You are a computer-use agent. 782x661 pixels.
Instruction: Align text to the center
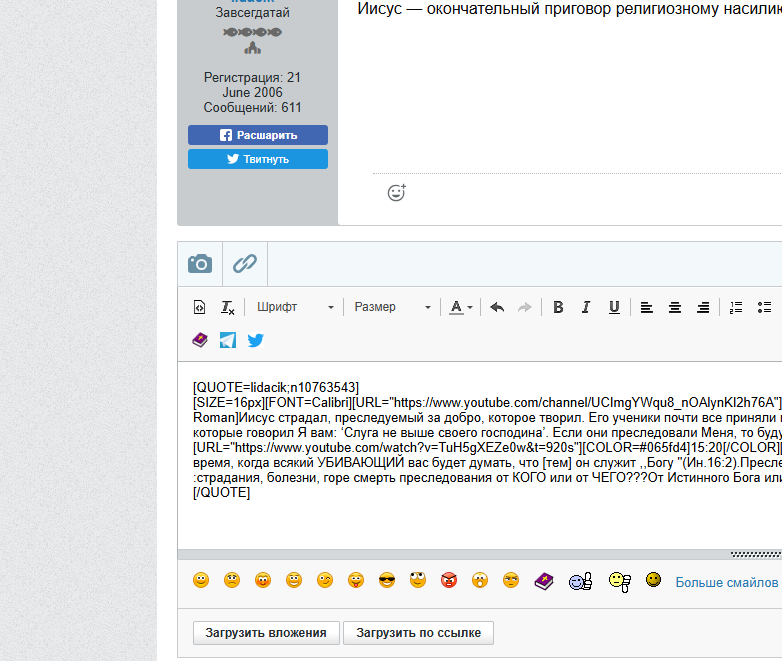[675, 307]
